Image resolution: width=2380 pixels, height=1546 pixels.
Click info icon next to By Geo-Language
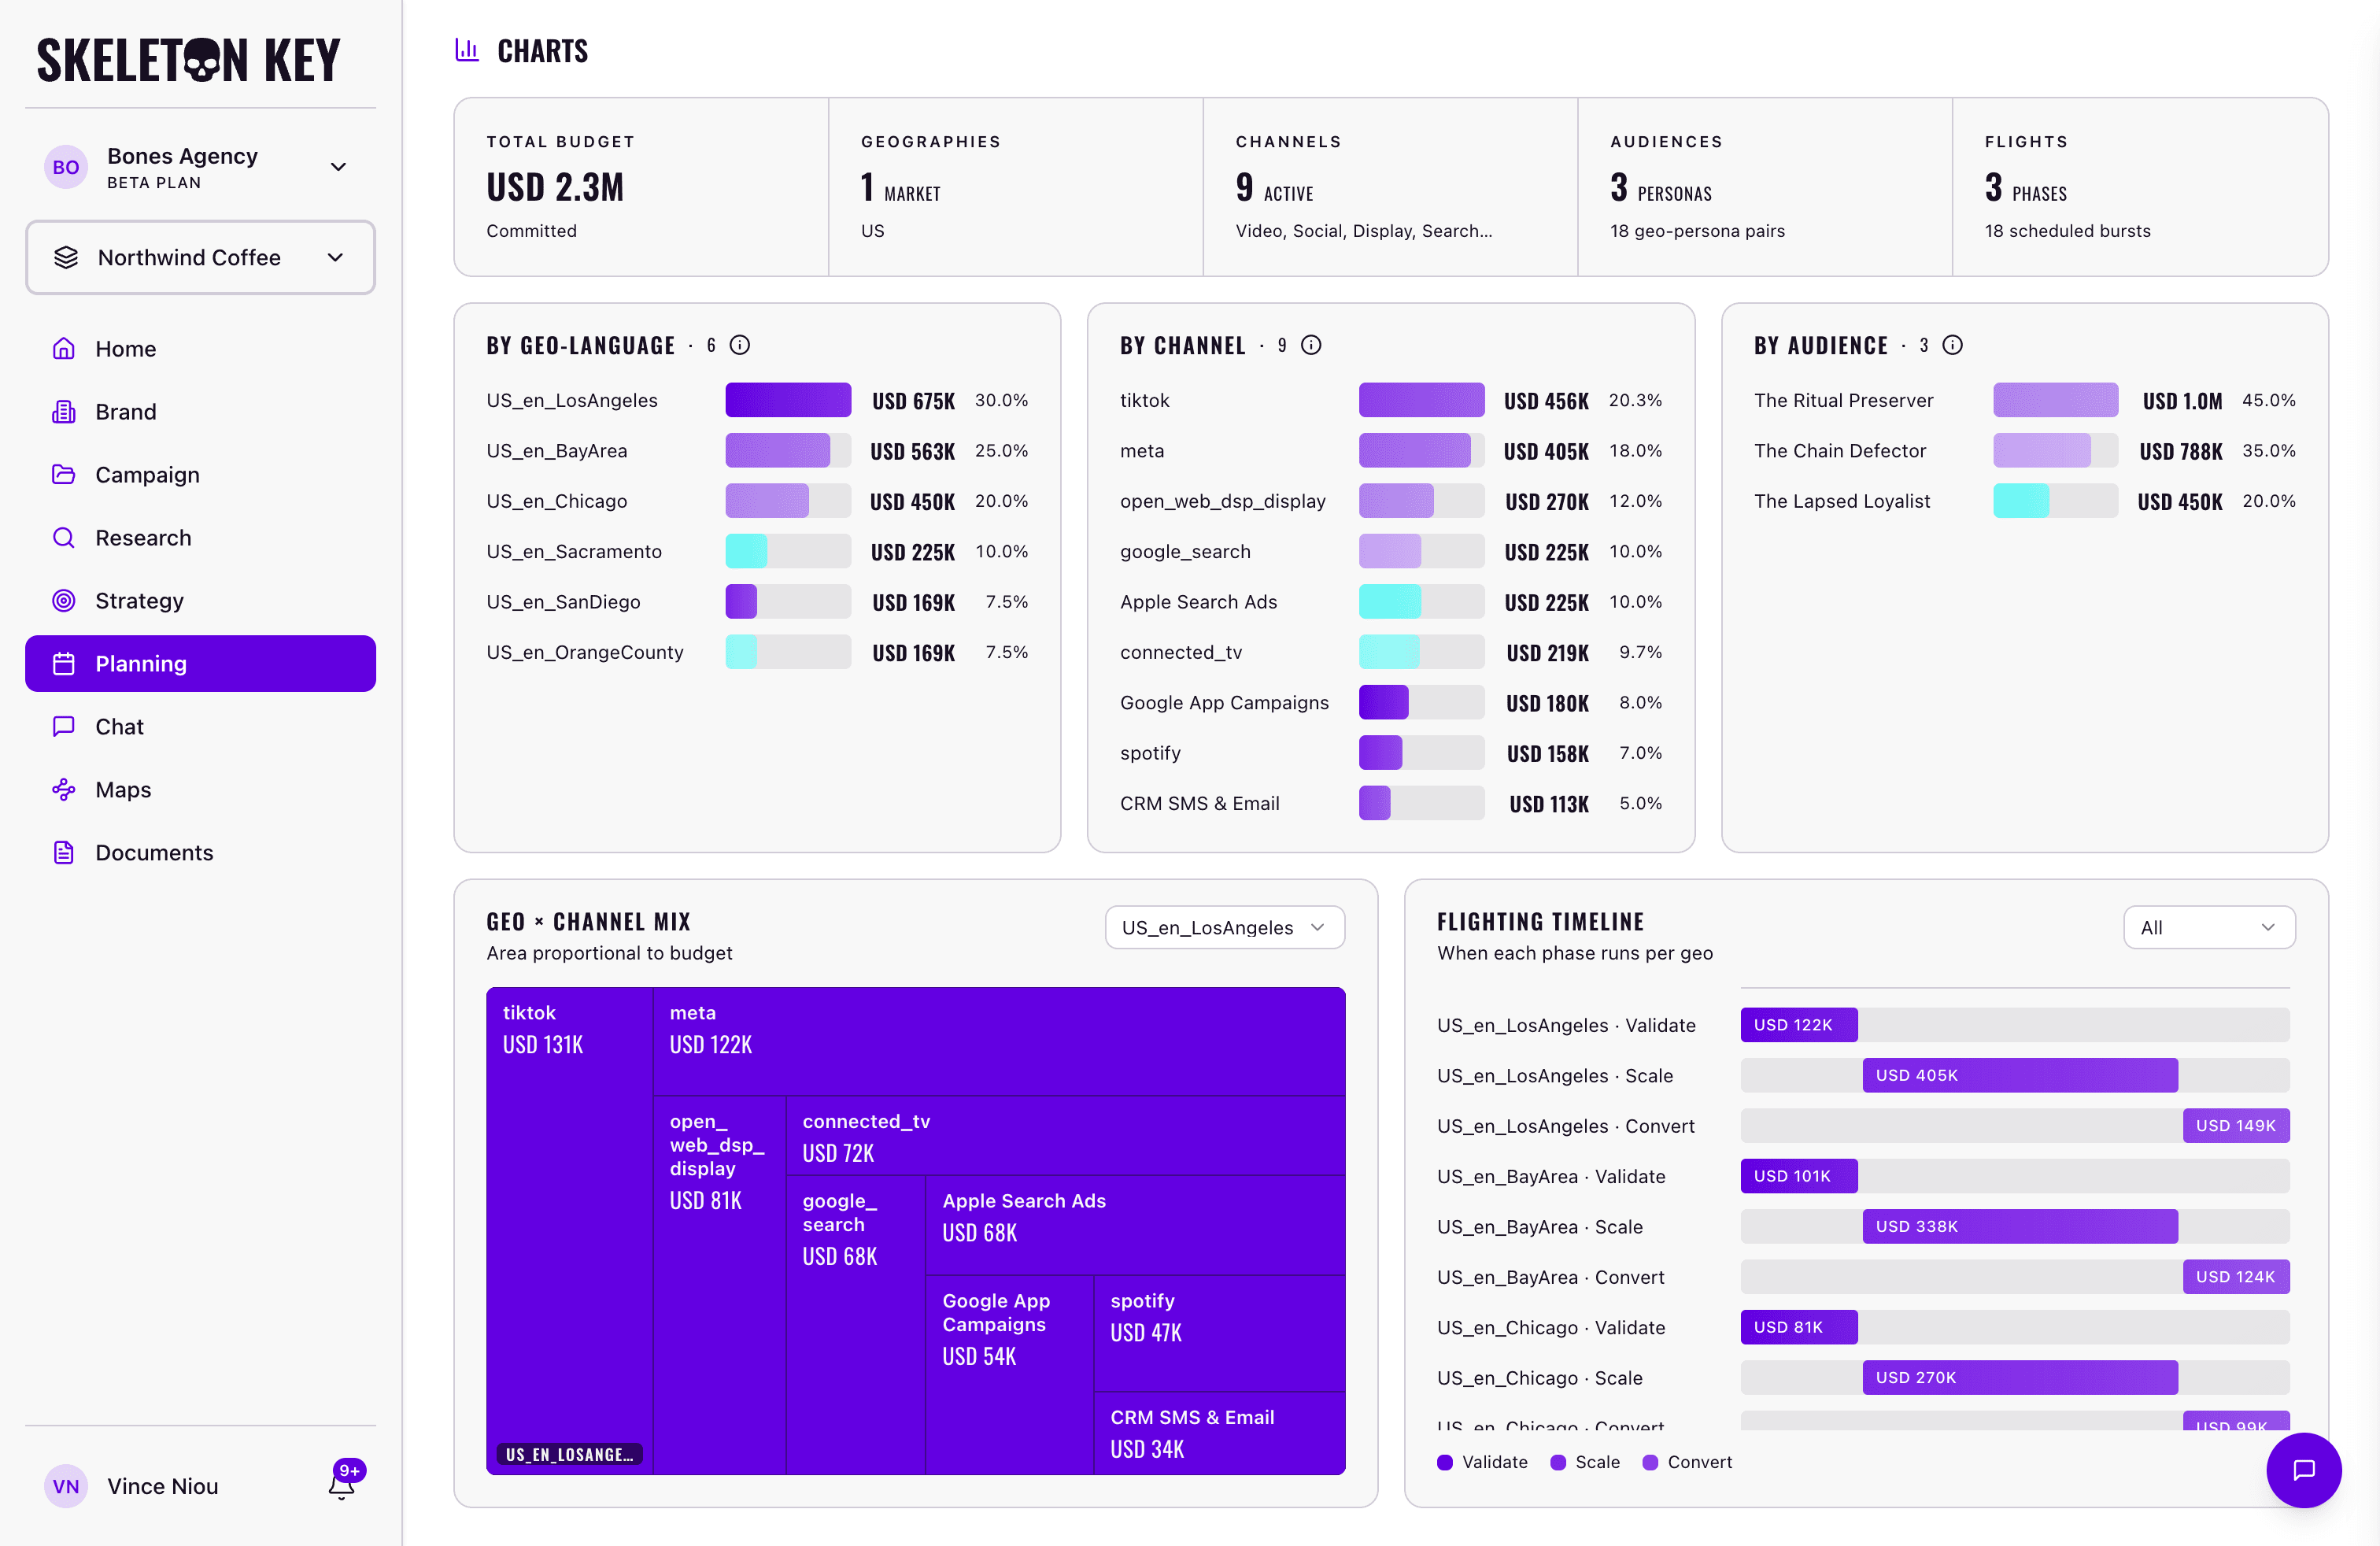tap(740, 345)
